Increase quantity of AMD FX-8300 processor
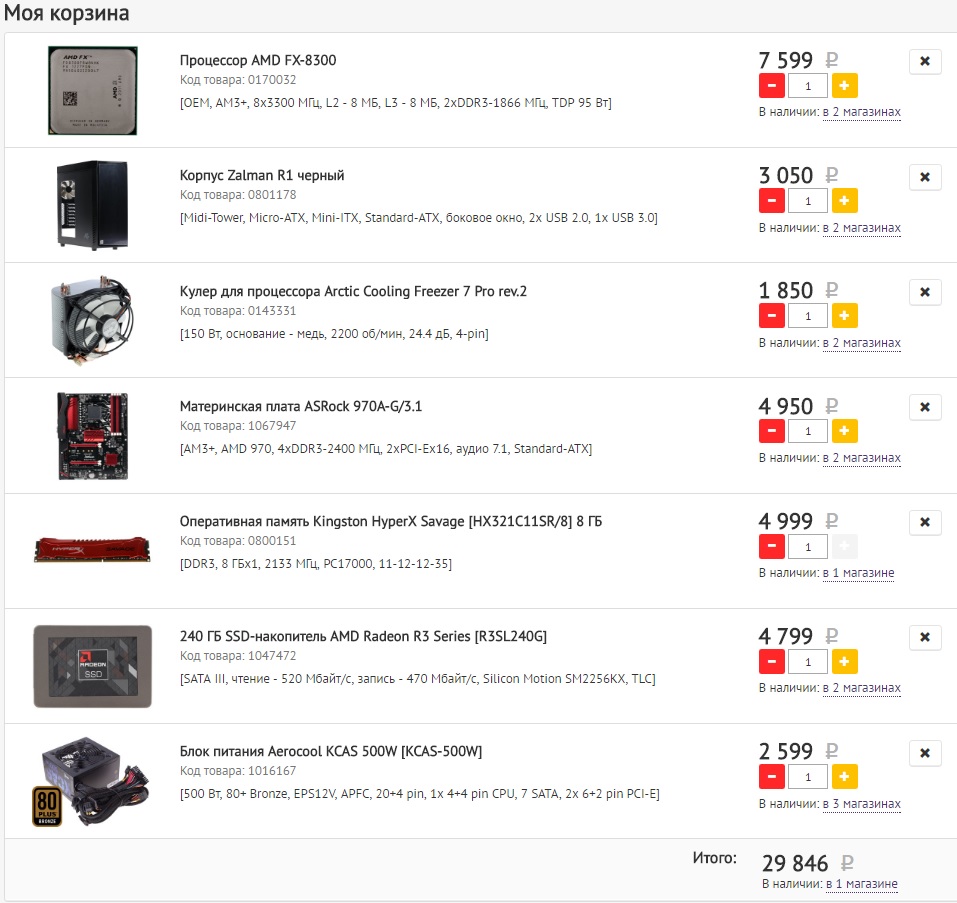This screenshot has width=957, height=903. pyautogui.click(x=844, y=85)
